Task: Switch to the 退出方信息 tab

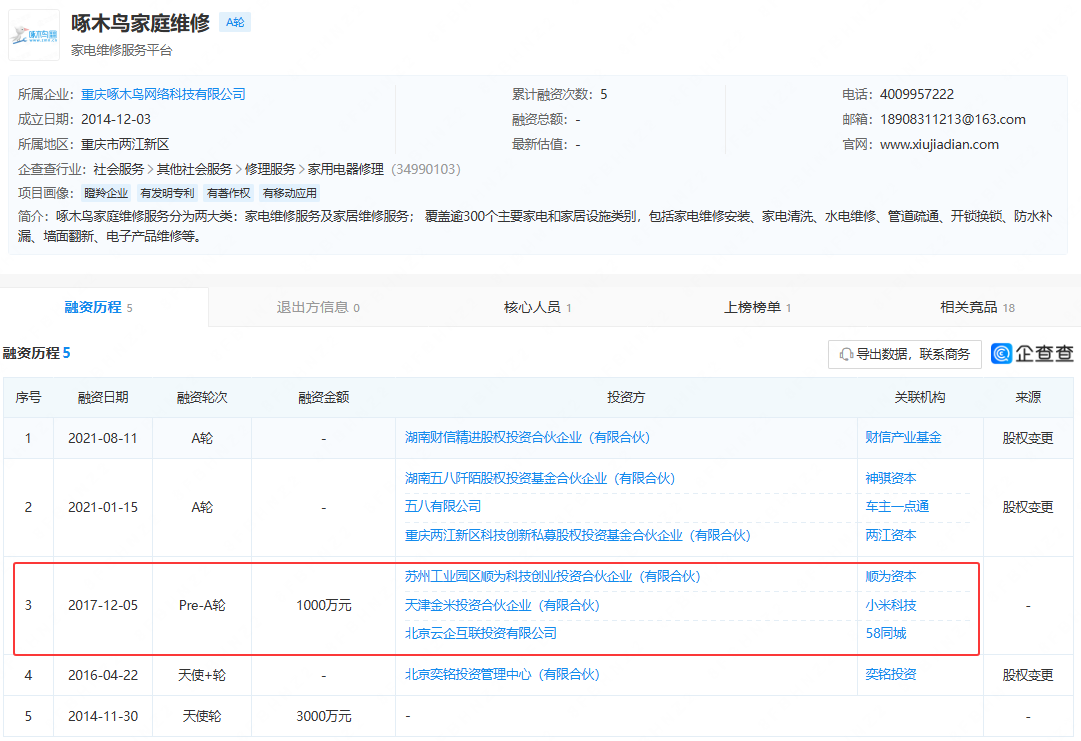Action: 318,307
